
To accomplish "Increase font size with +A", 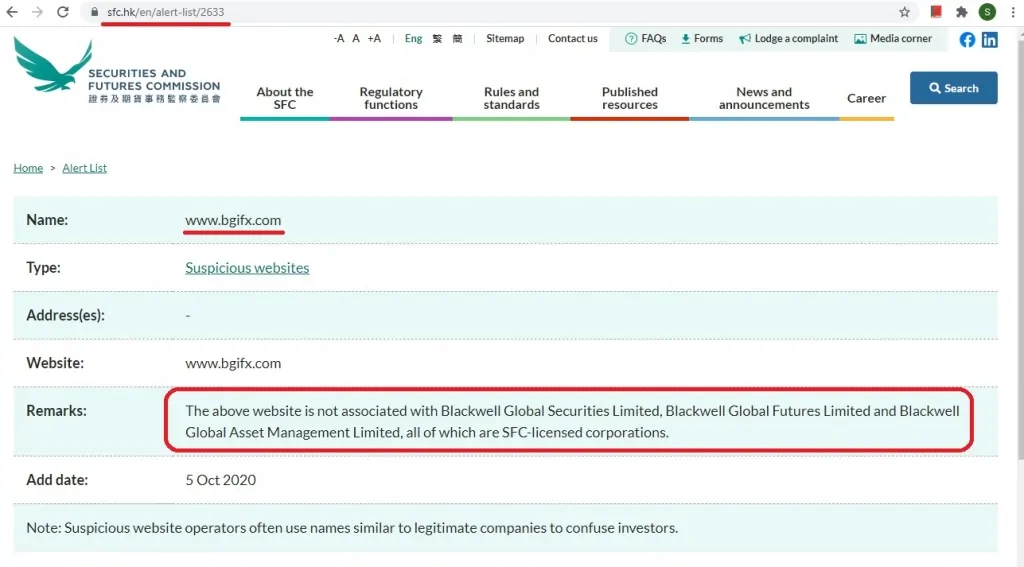I will point(374,39).
